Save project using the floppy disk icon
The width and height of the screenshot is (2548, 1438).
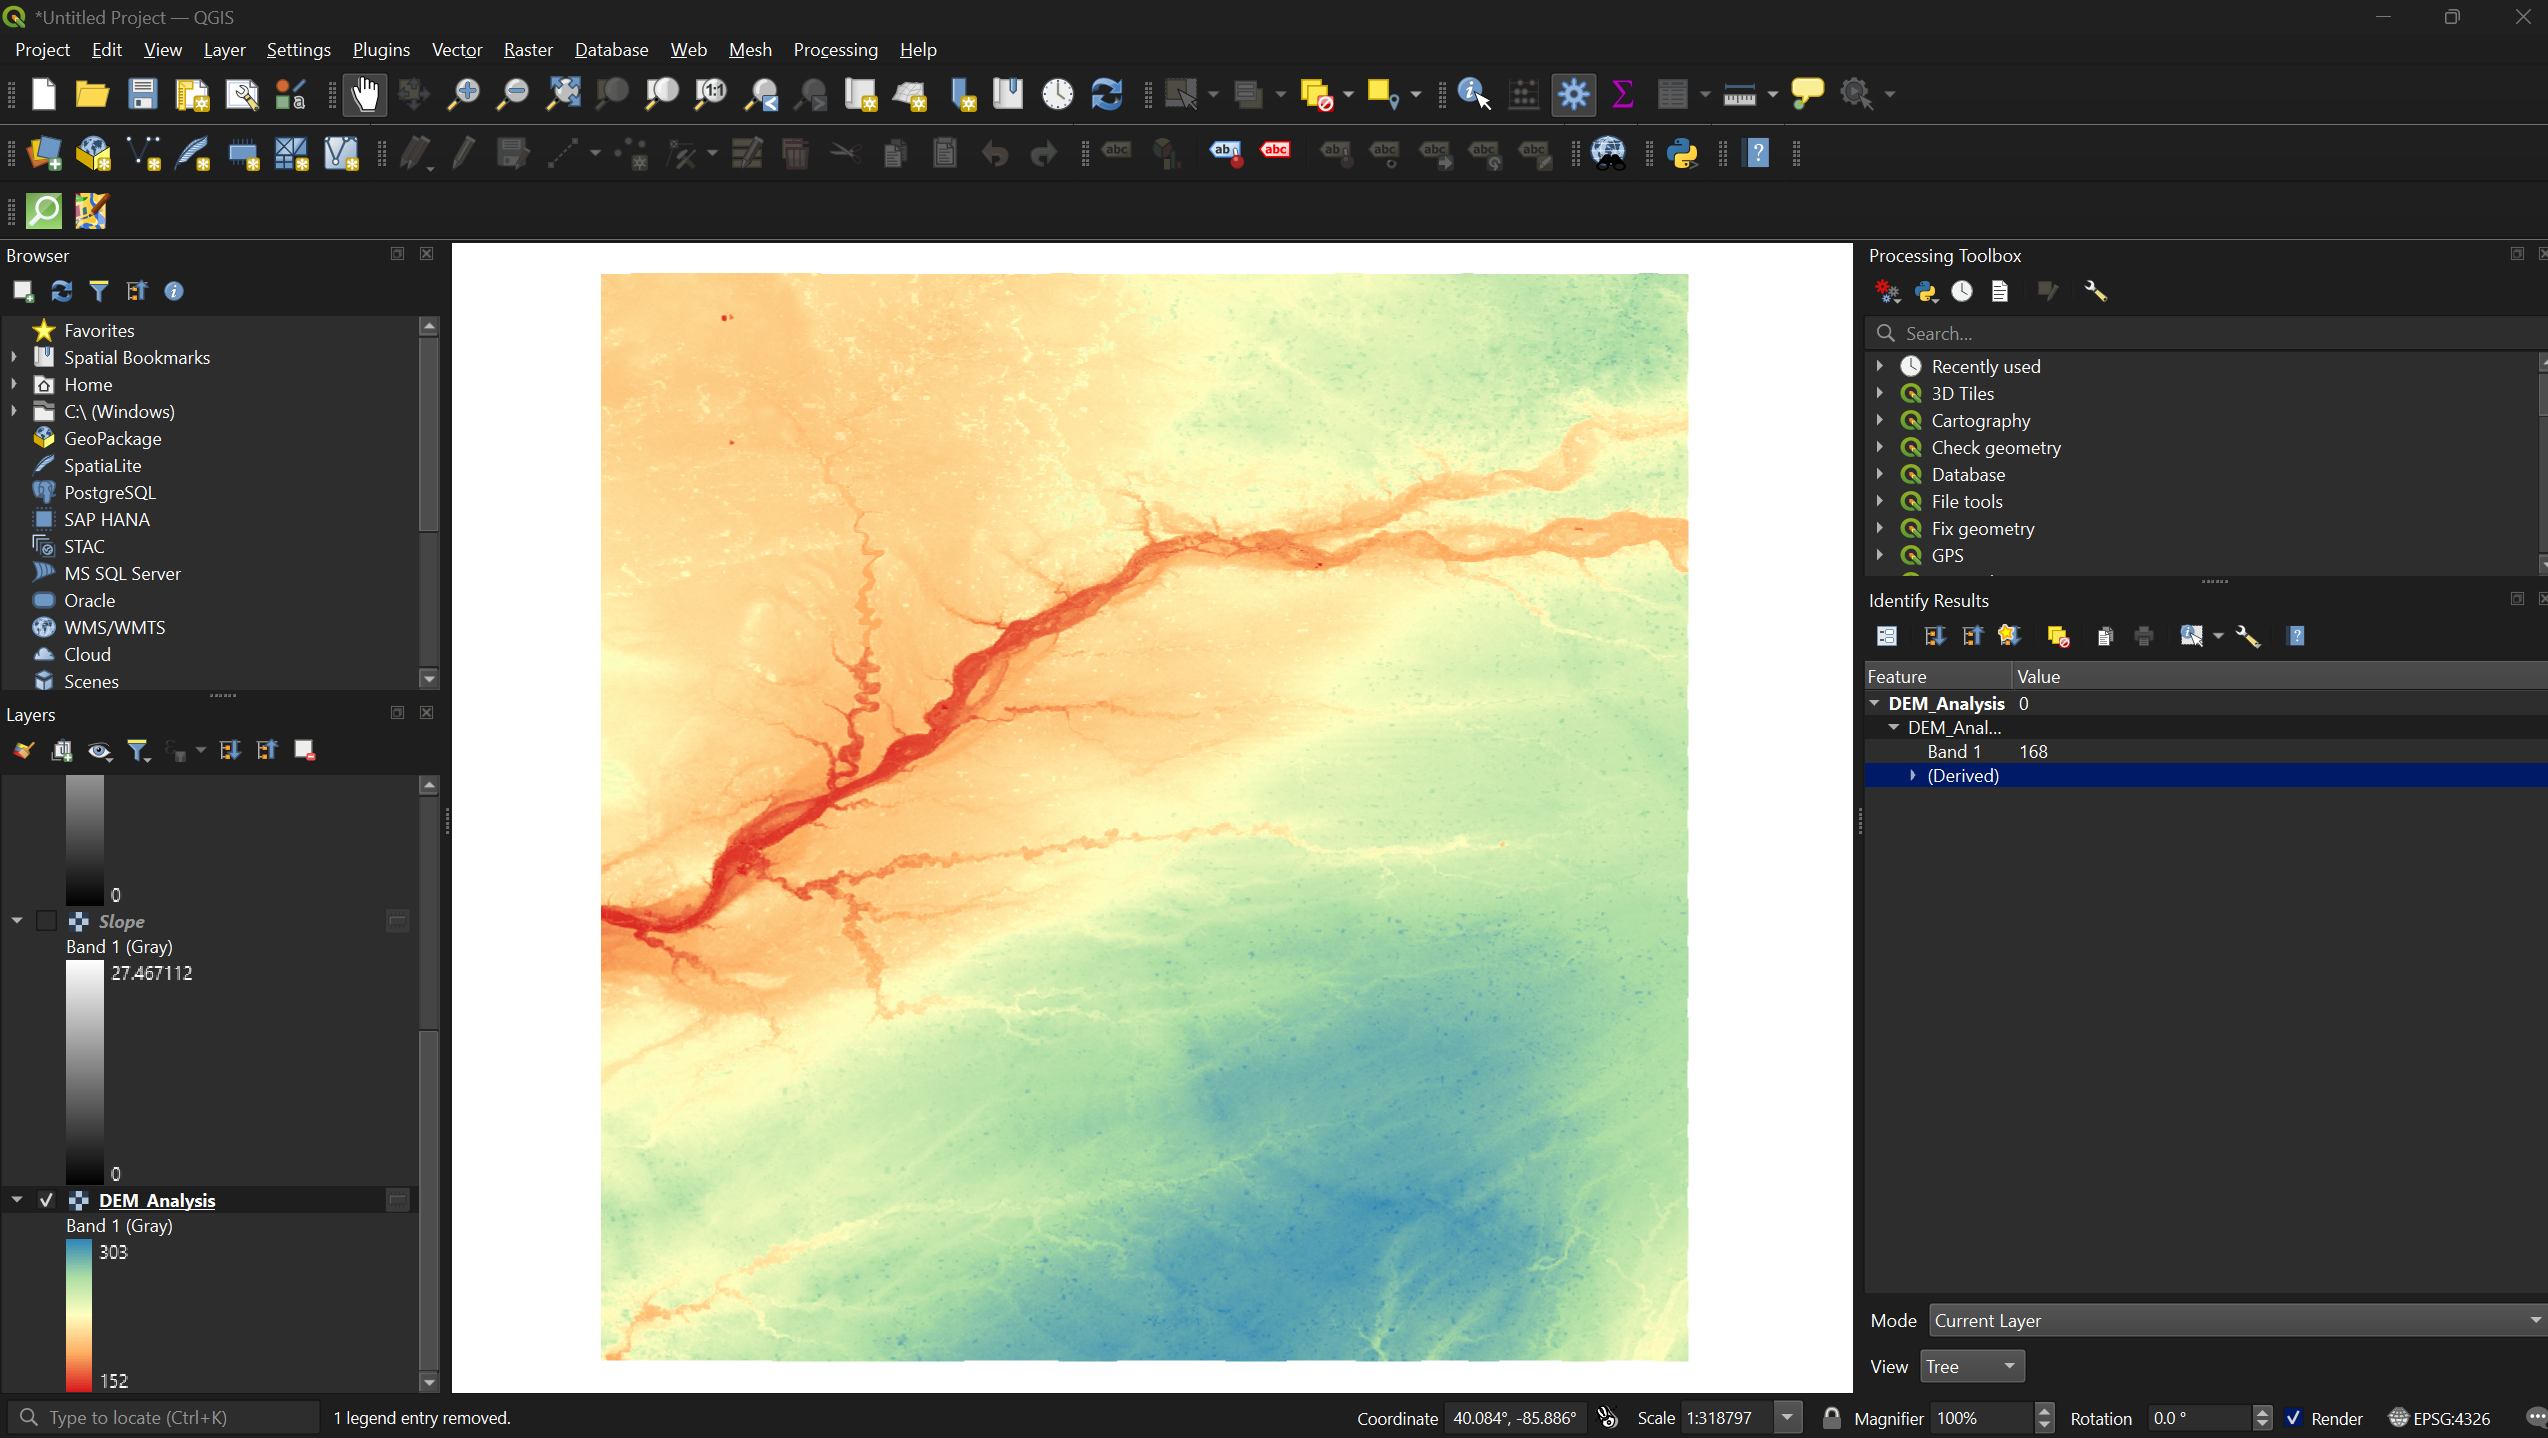point(143,95)
